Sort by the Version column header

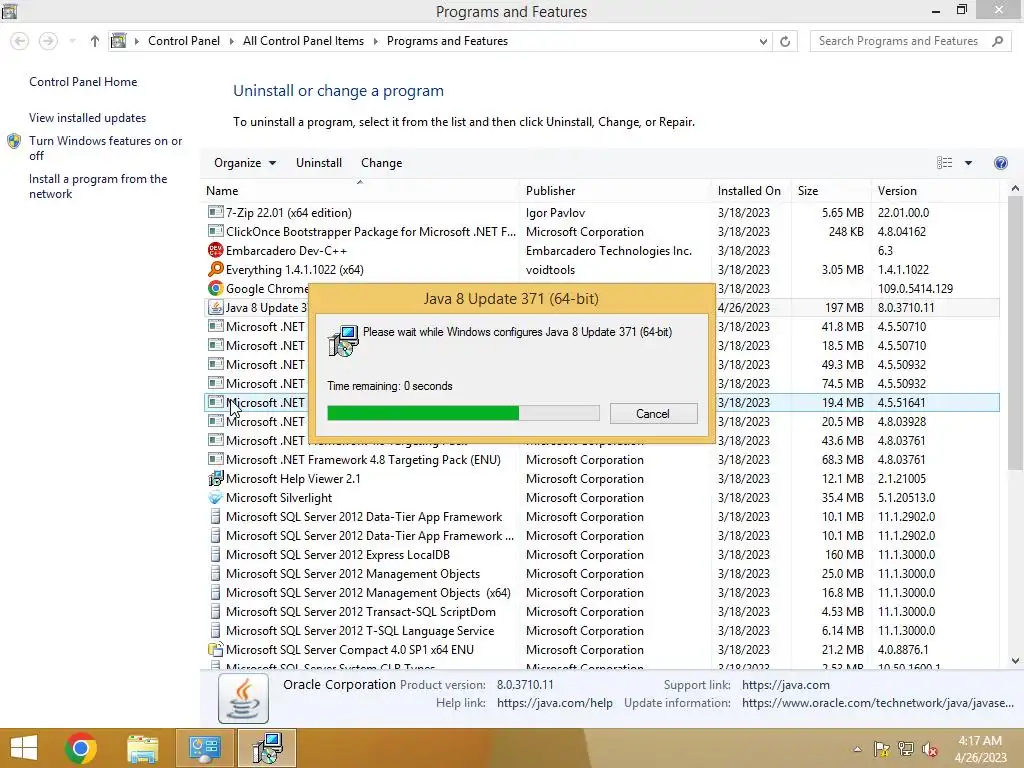935,191
